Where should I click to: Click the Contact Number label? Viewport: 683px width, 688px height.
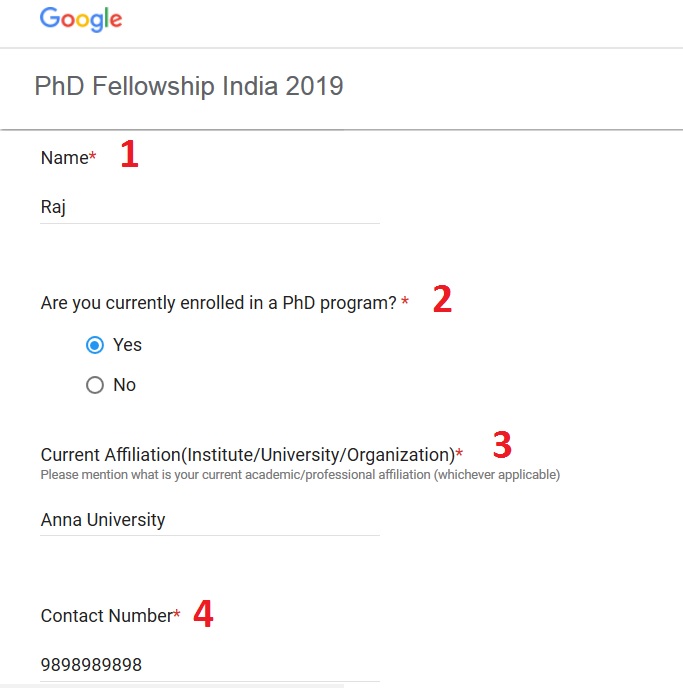pyautogui.click(x=107, y=616)
